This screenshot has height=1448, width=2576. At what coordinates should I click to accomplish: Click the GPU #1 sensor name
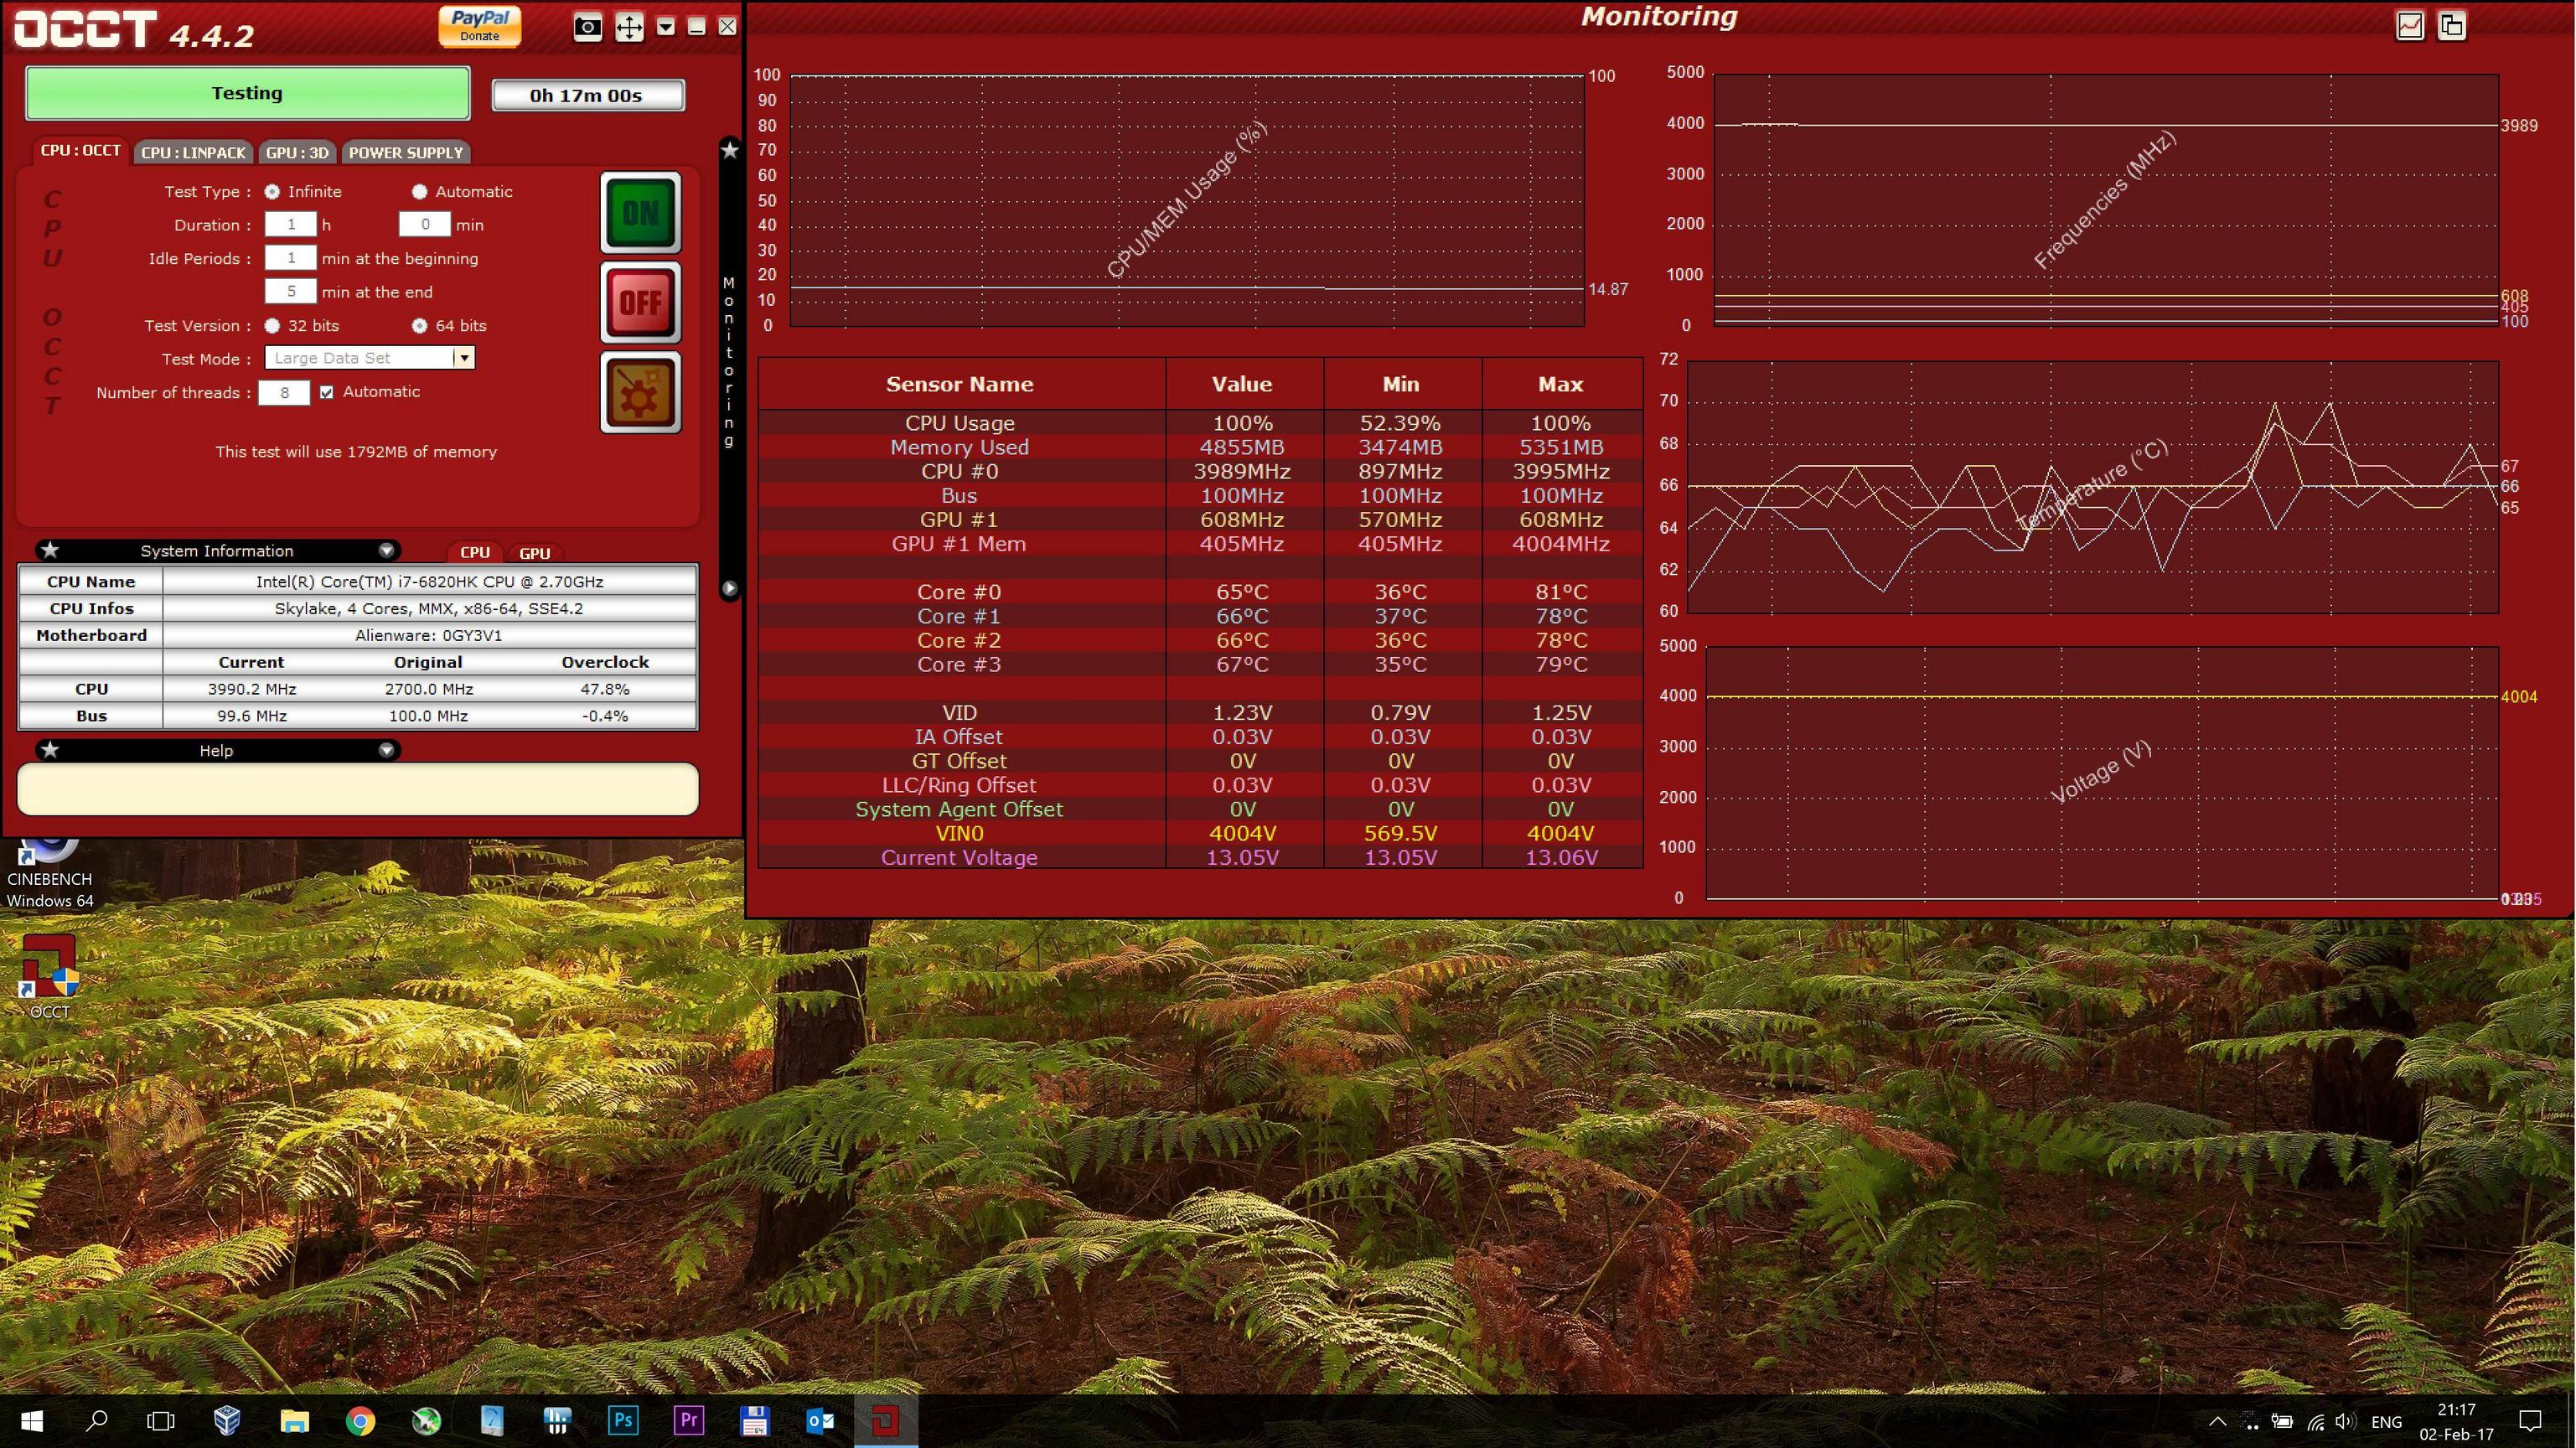pyautogui.click(x=959, y=519)
